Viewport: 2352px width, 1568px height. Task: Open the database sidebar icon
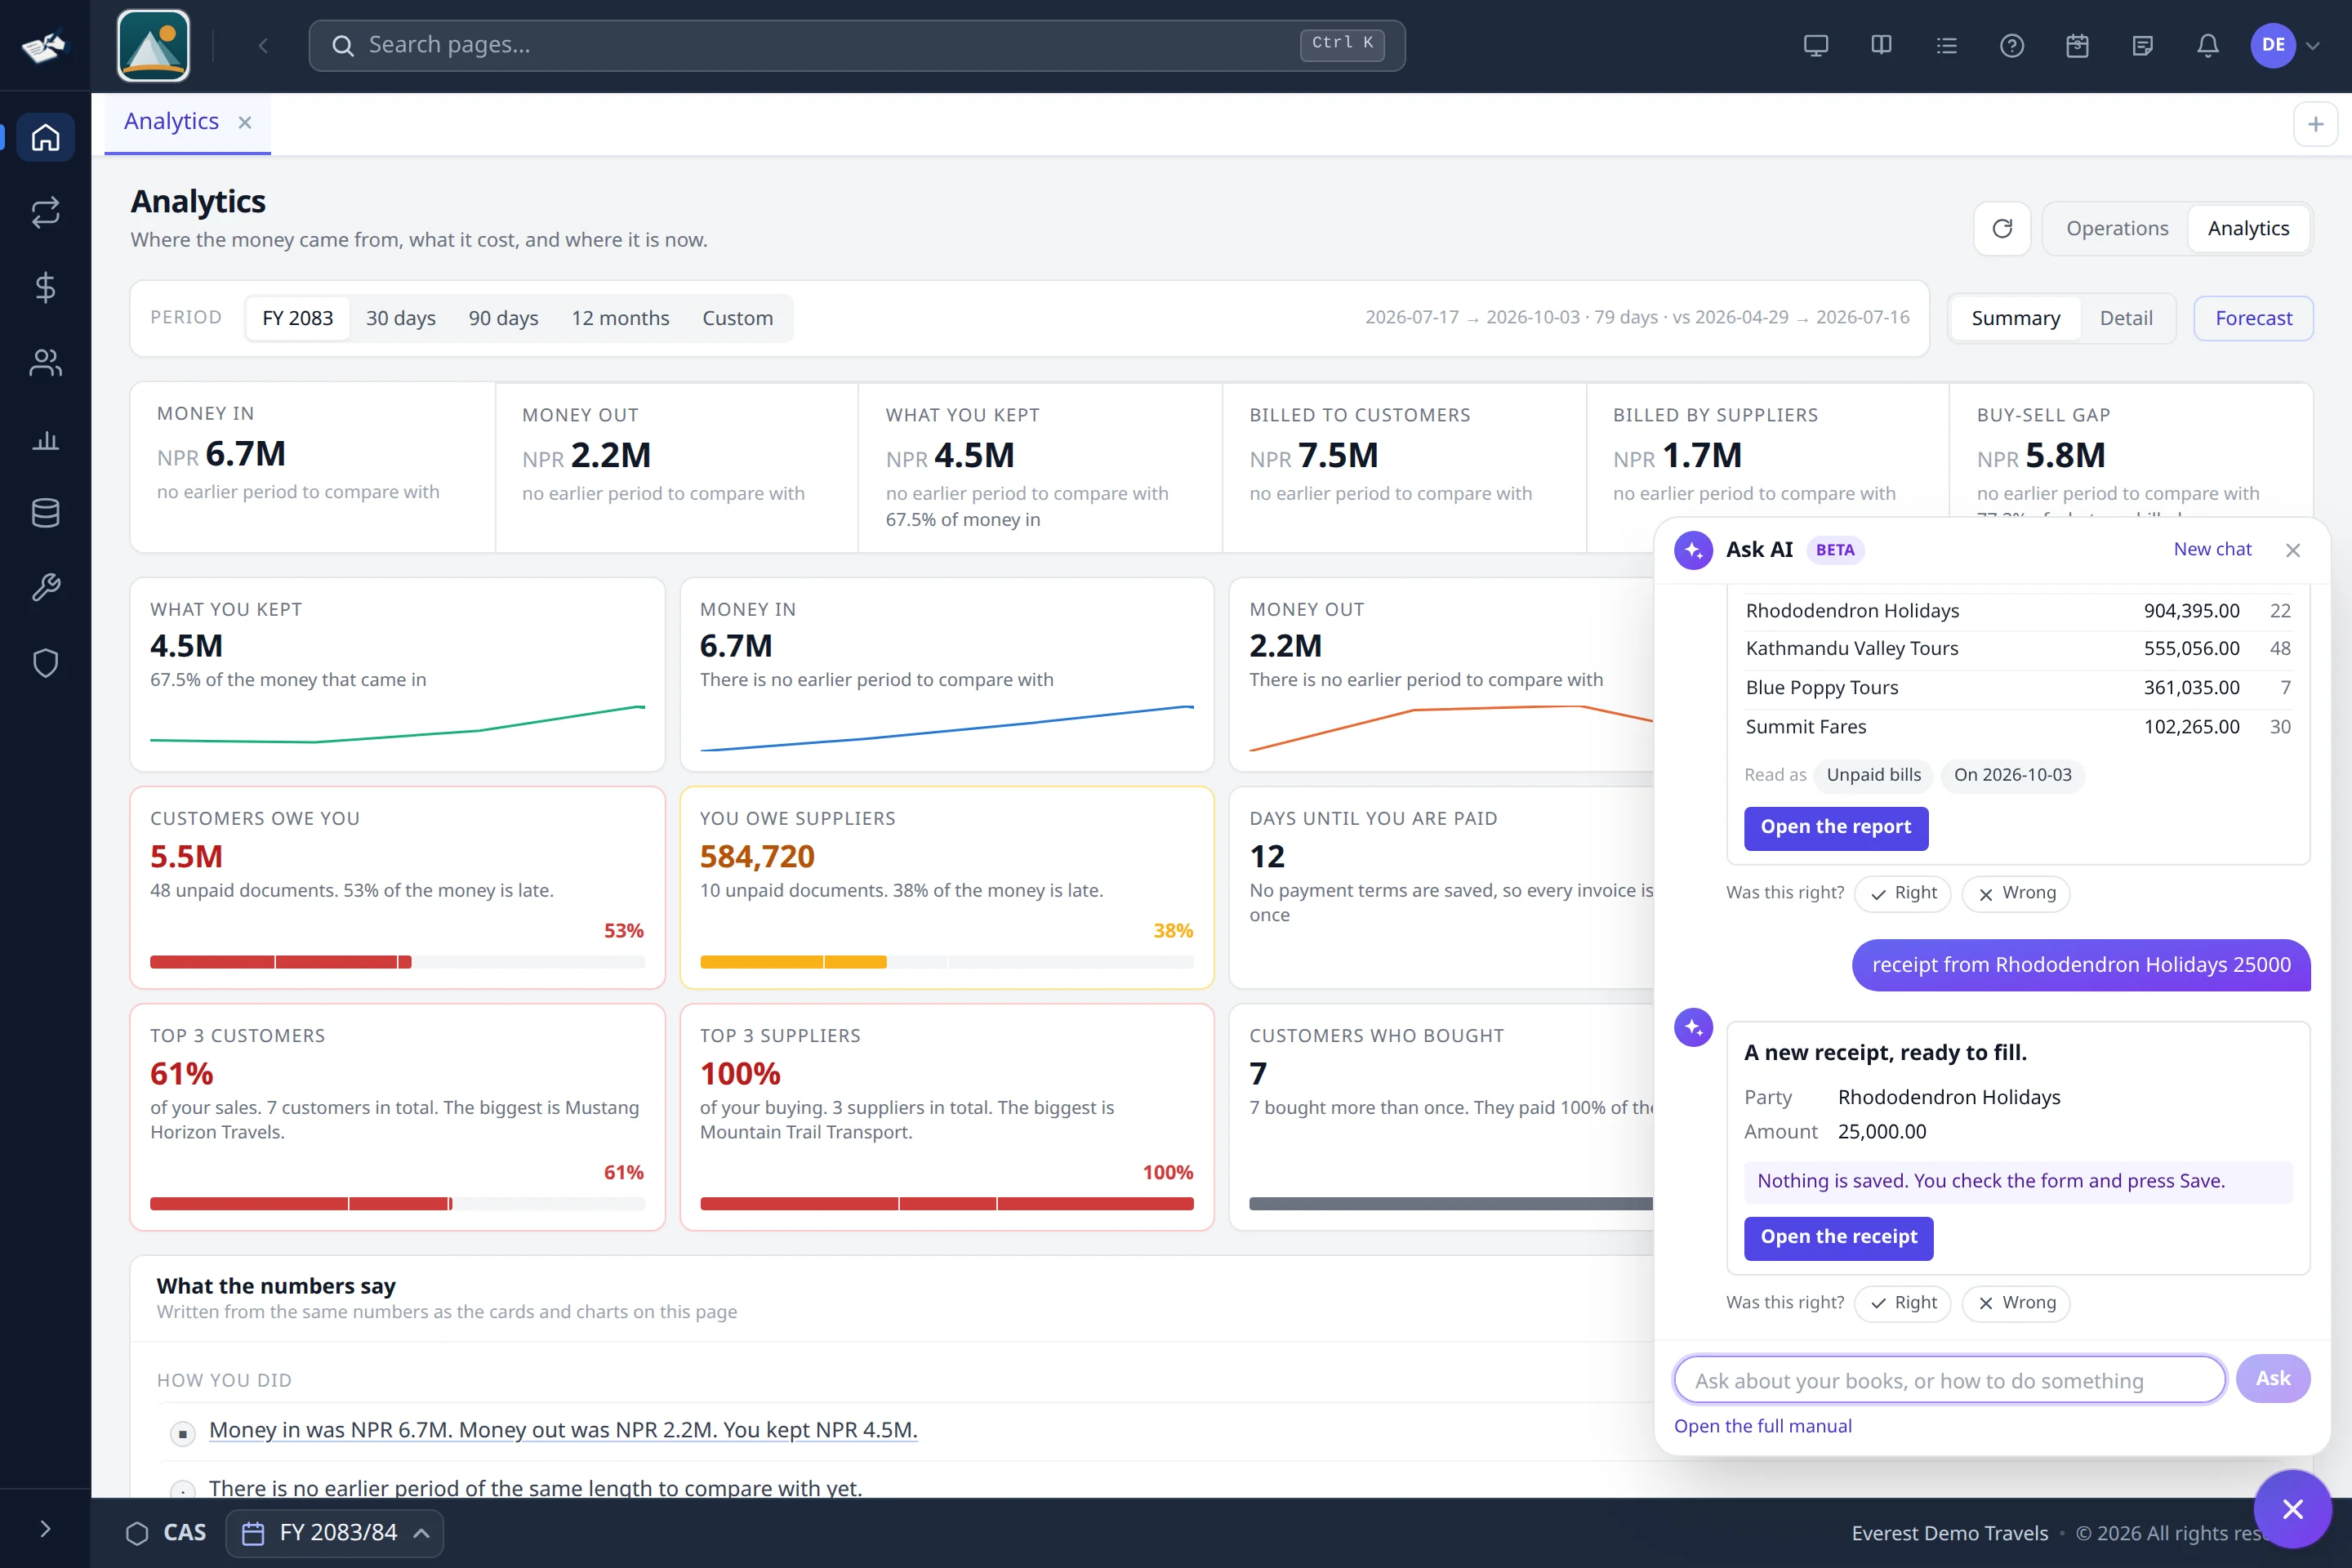click(x=45, y=513)
